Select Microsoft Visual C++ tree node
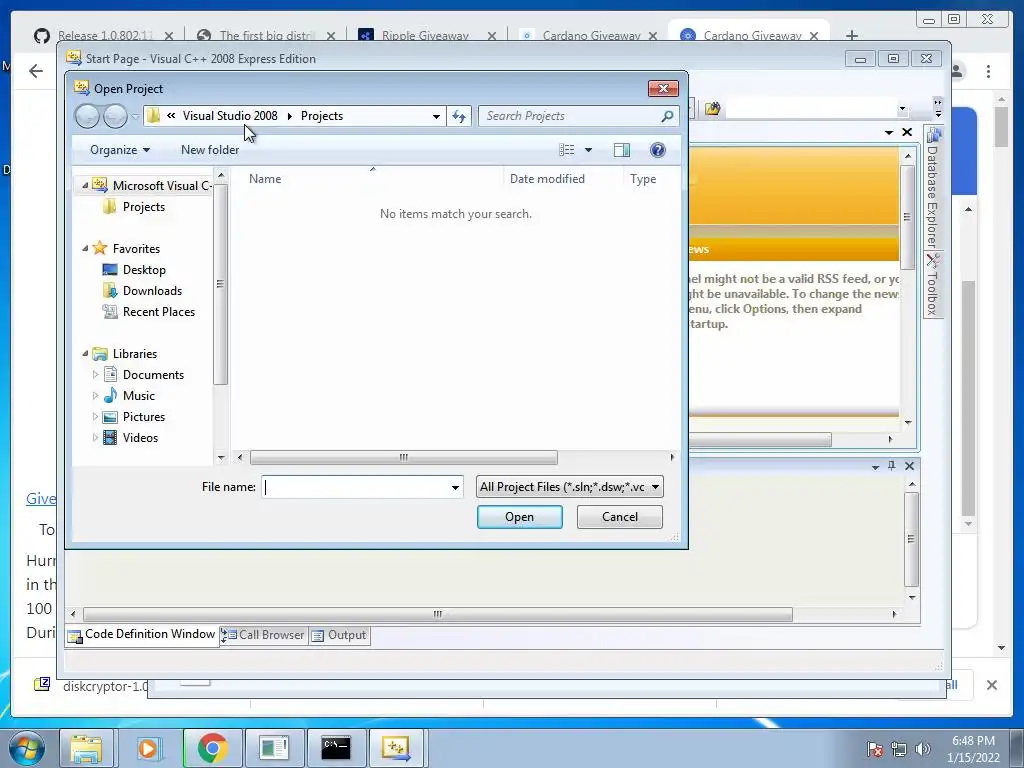 coord(162,186)
